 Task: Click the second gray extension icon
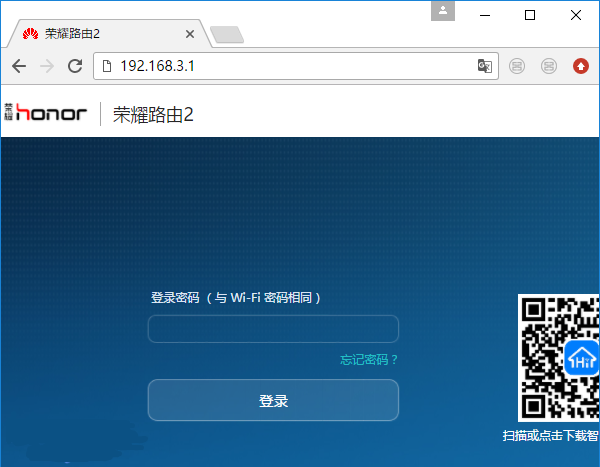[549, 66]
